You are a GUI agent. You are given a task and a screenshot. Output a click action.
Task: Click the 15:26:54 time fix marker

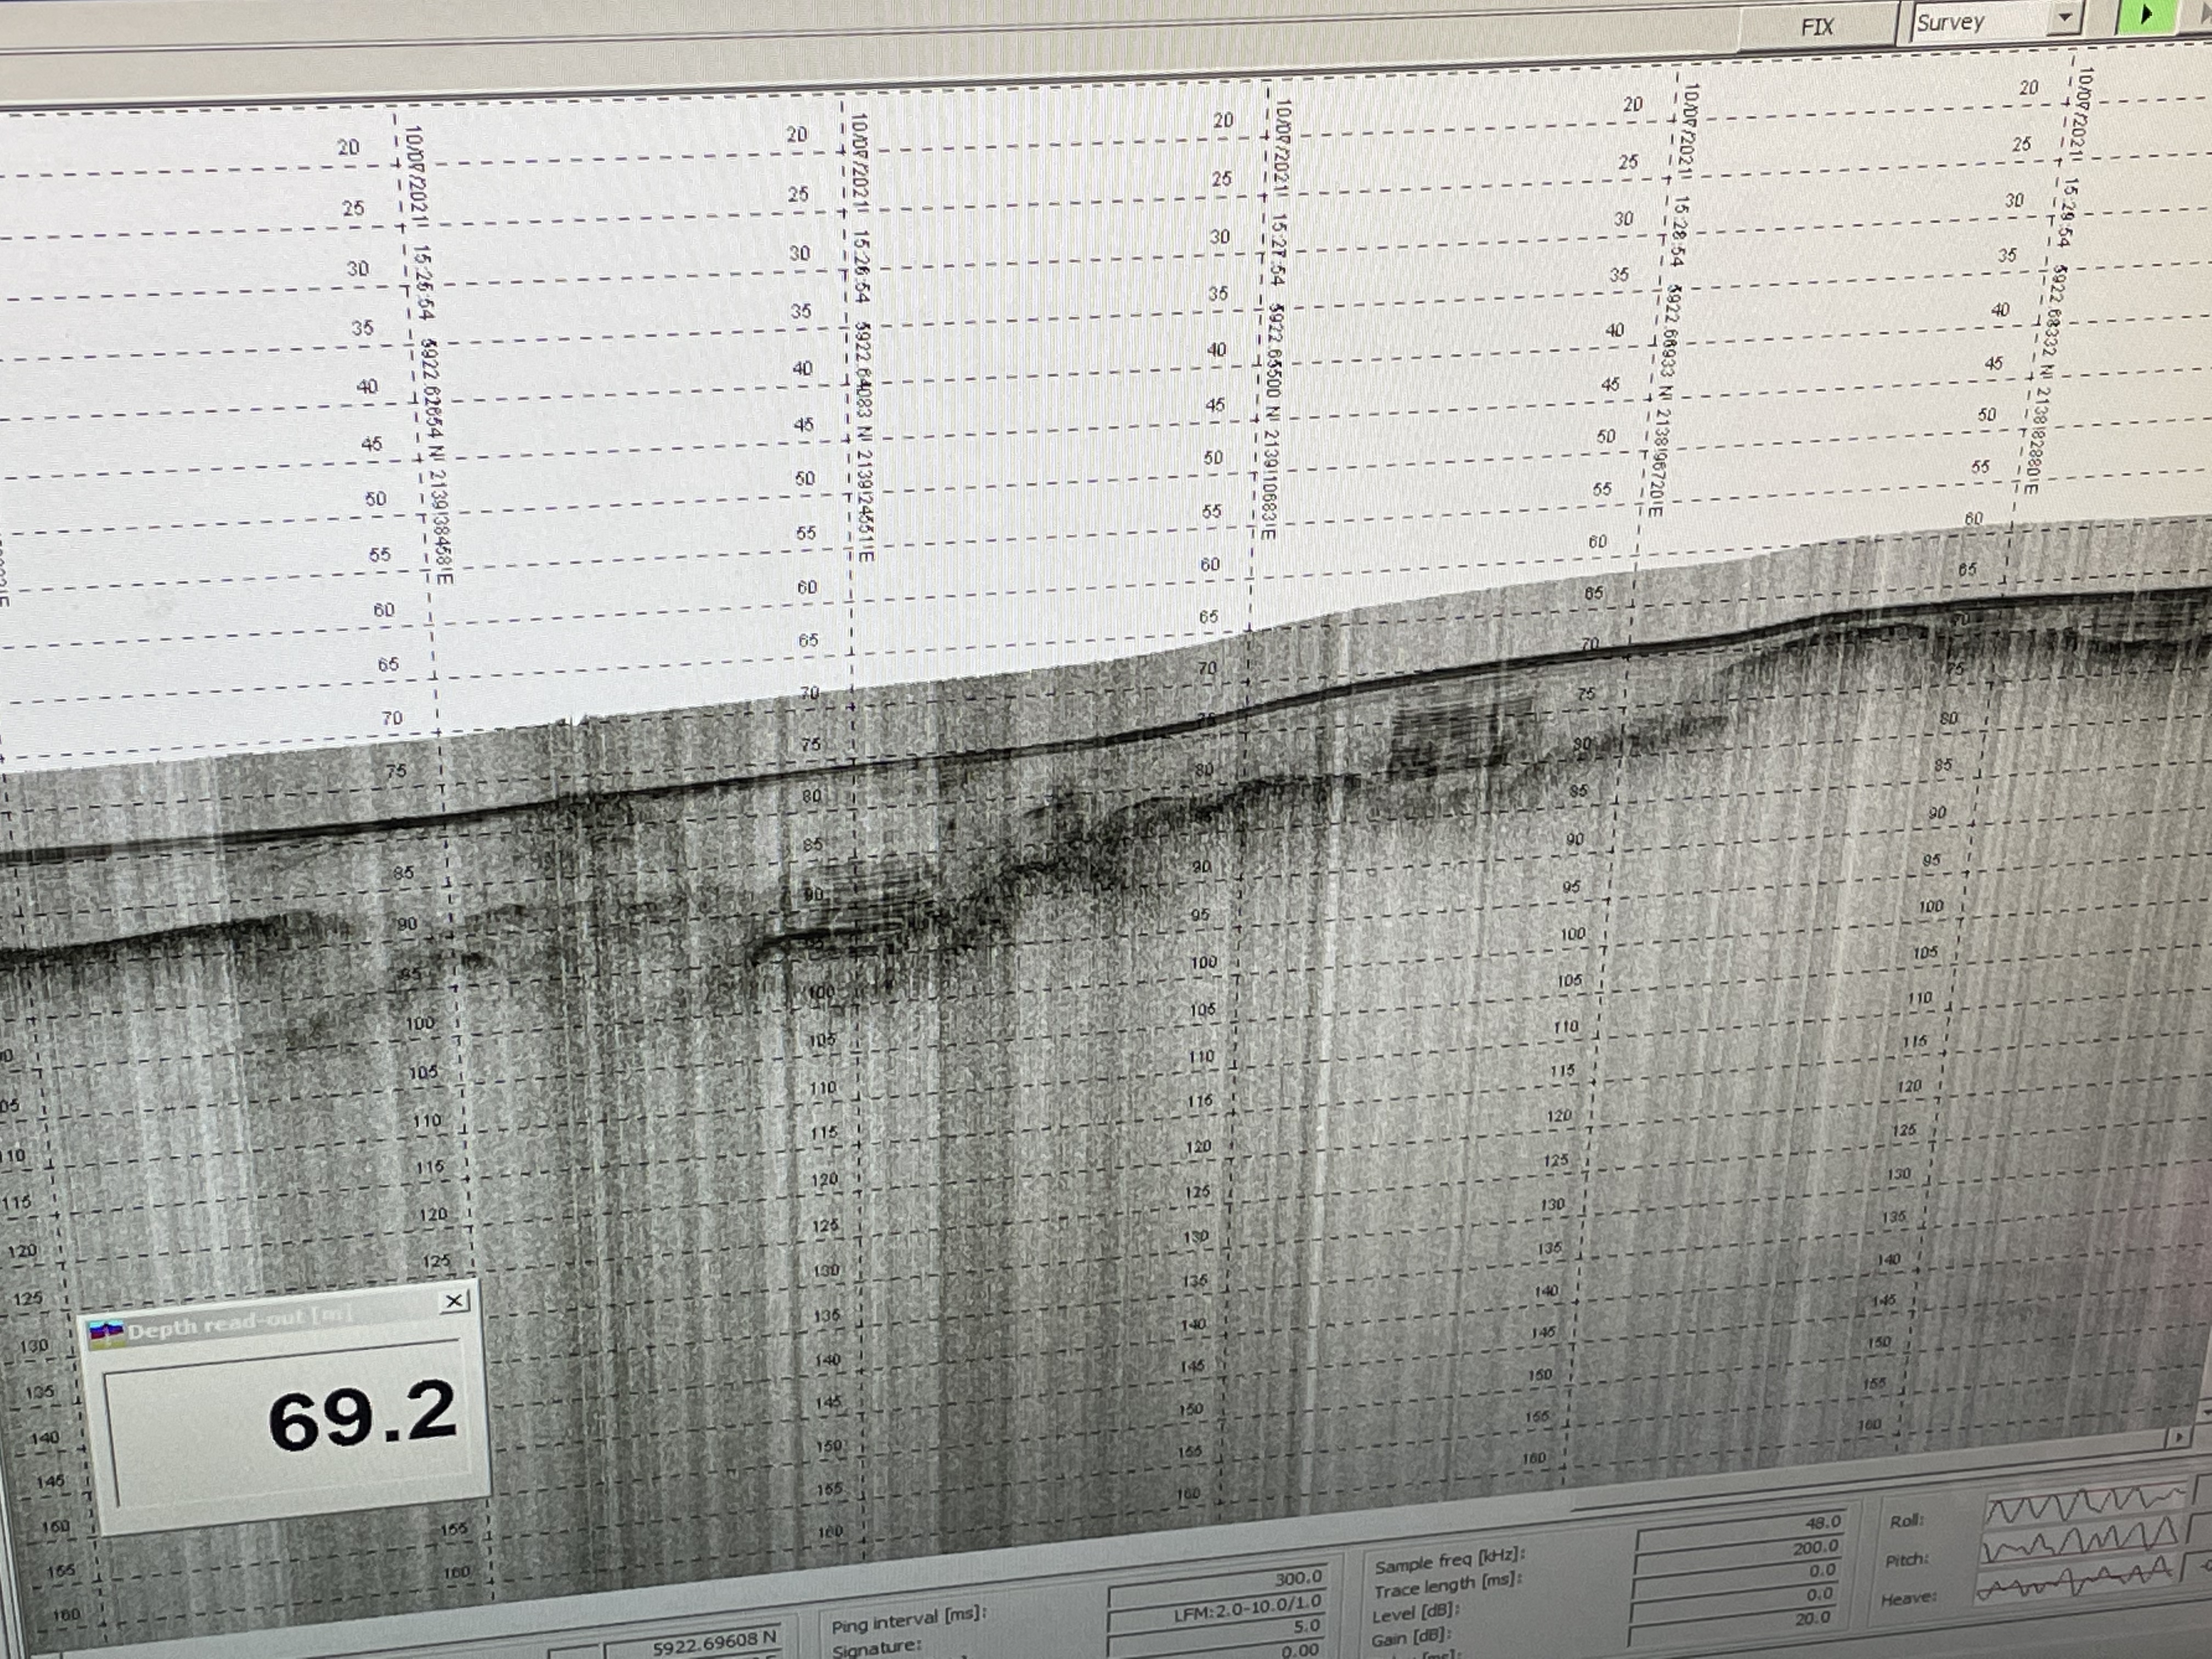(862, 267)
